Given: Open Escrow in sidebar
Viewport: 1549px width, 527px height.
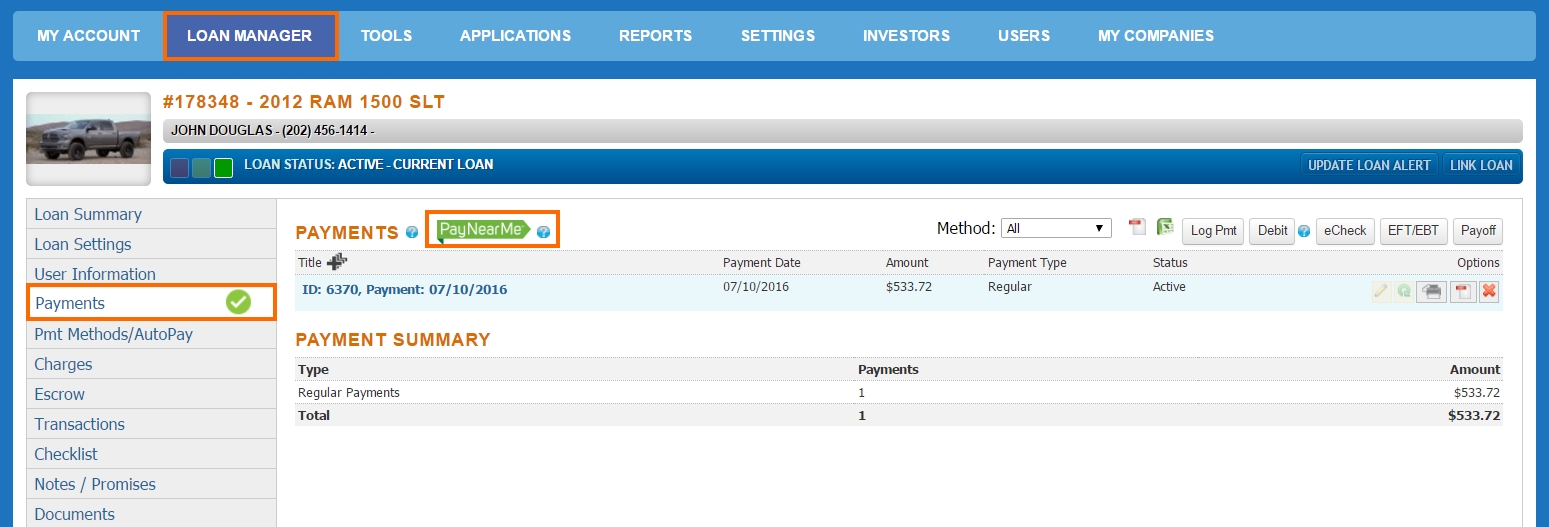Looking at the screenshot, I should [151, 394].
